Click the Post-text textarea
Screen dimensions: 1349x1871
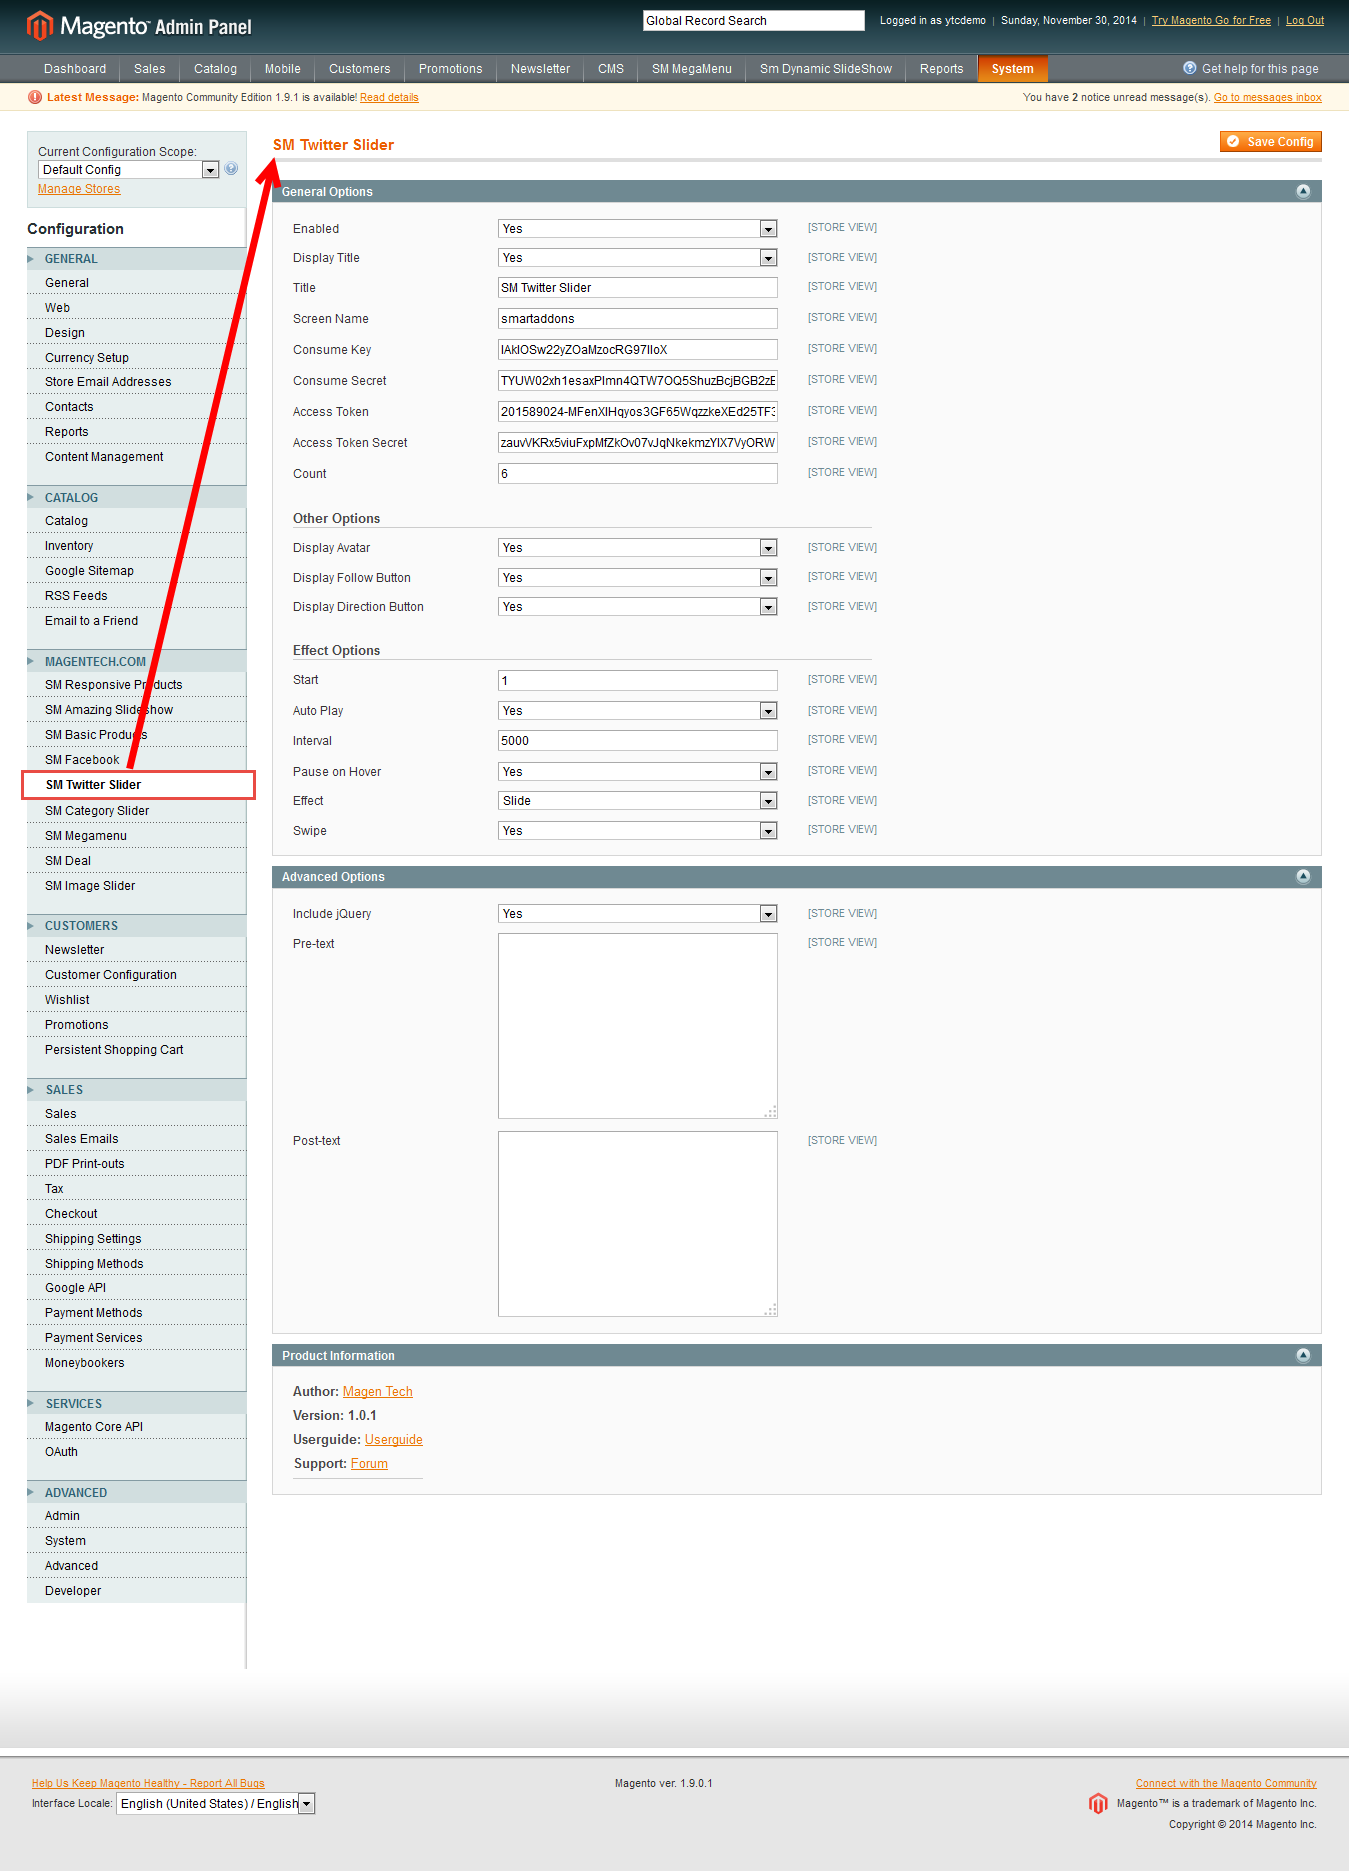click(637, 1224)
